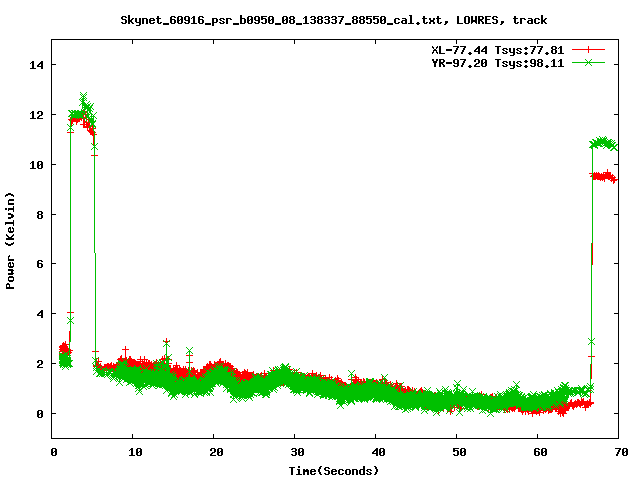The image size is (640, 480).
Task: Click the red XL legend line sample
Action: (588, 50)
